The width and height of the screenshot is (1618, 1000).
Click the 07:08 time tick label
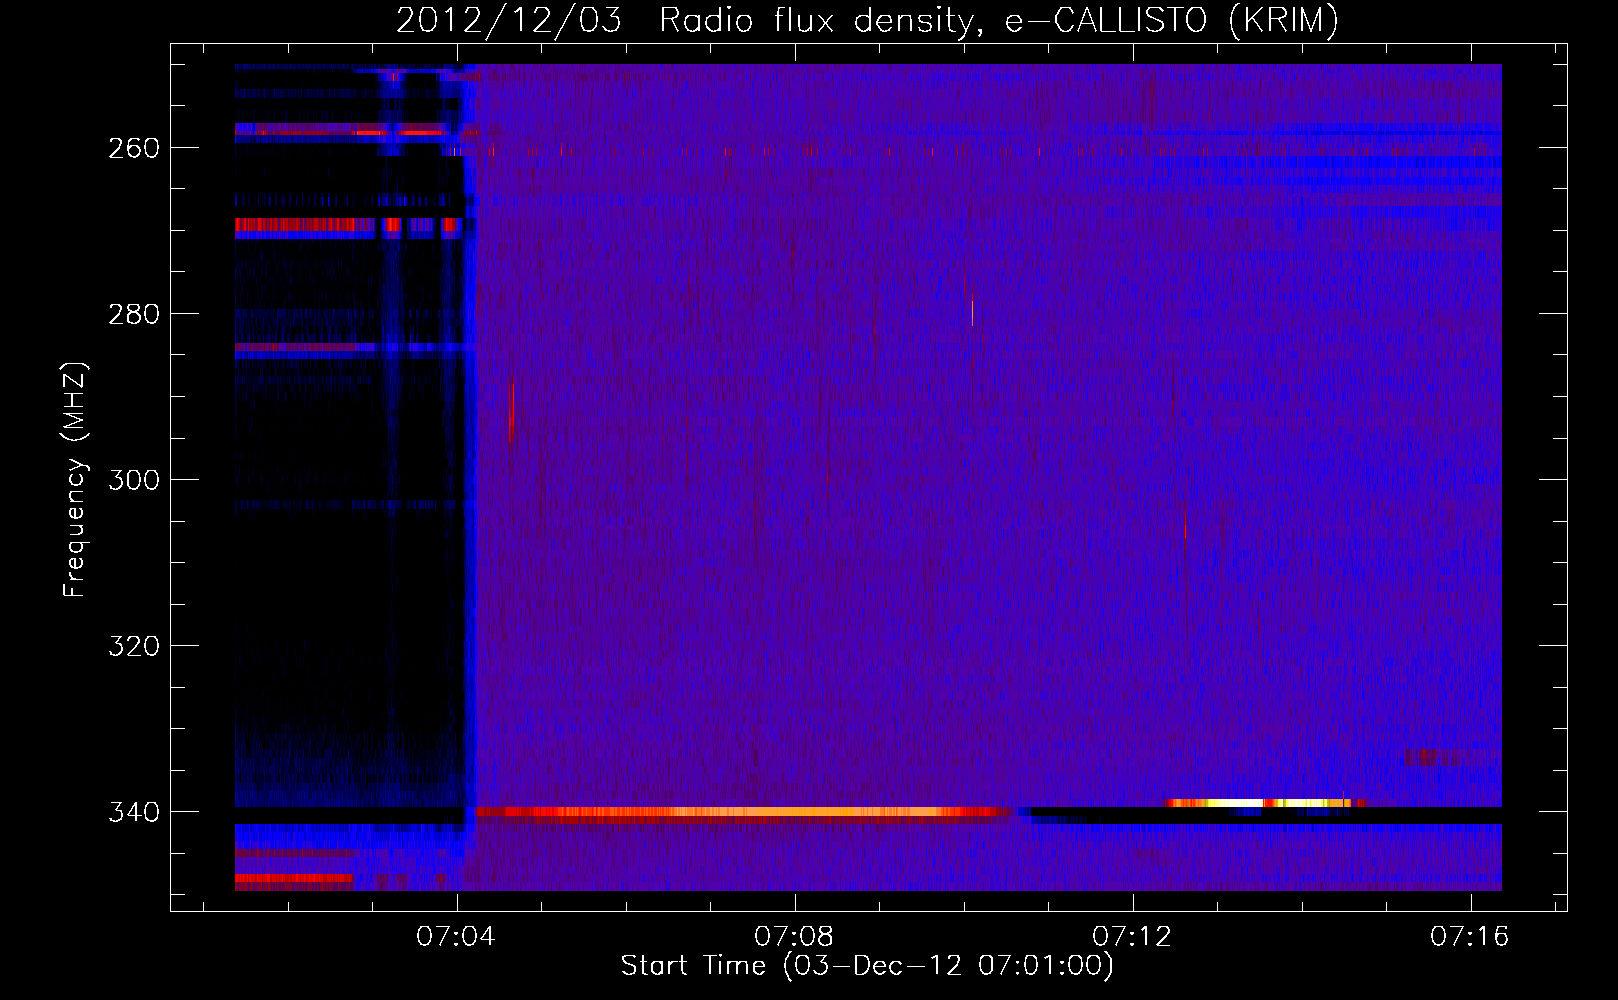pyautogui.click(x=794, y=937)
